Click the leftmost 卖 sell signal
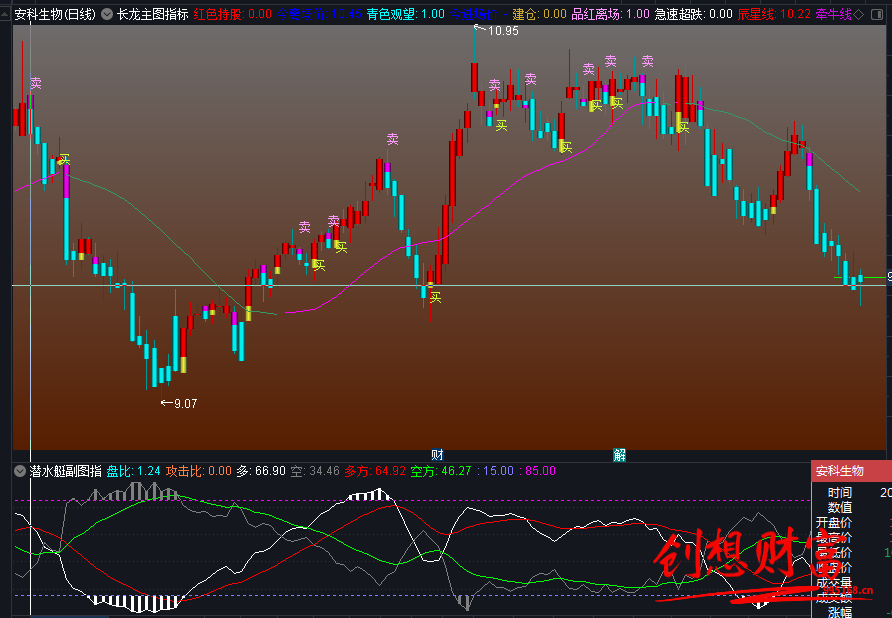The image size is (892, 618). (36, 84)
